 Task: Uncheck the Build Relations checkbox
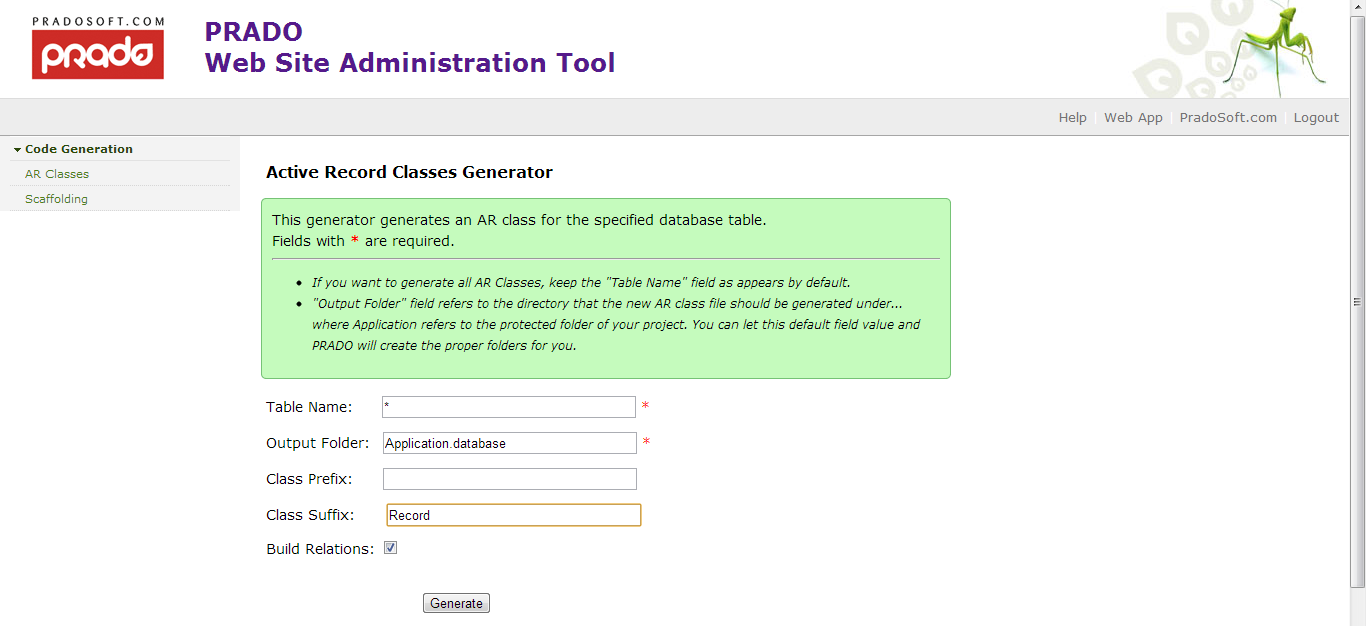391,548
